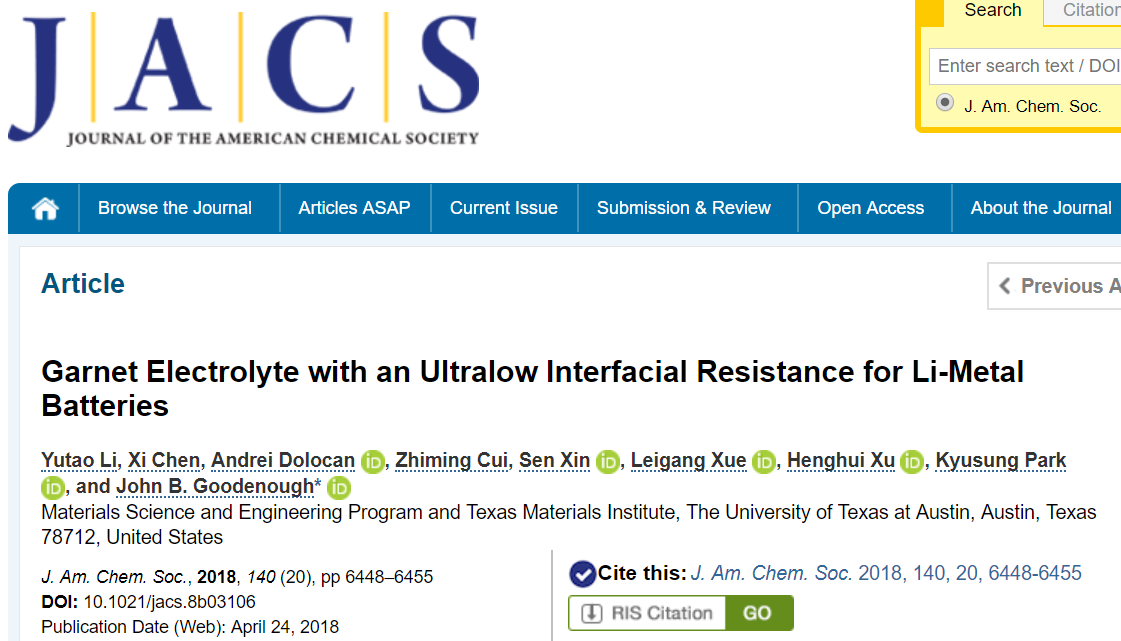The height and width of the screenshot is (641, 1121).
Task: Open Henghui Xu's ORCID iD icon
Action: pyautogui.click(x=912, y=462)
